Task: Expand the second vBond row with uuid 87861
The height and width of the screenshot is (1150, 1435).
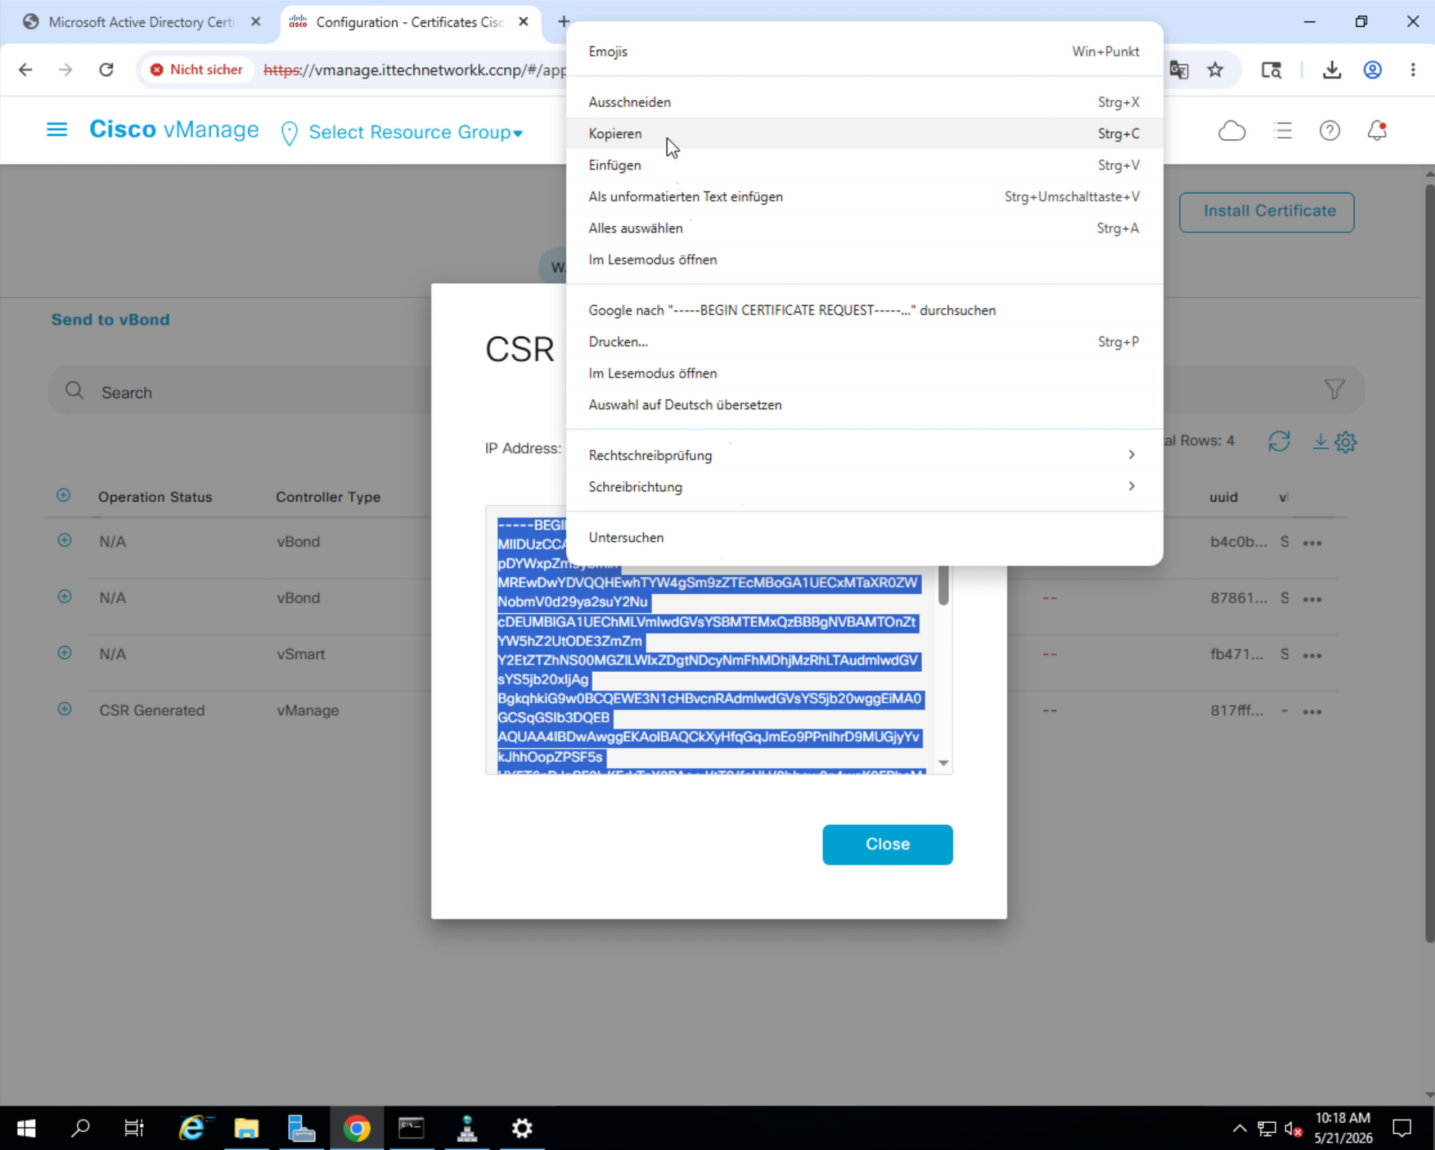Action: (x=64, y=596)
